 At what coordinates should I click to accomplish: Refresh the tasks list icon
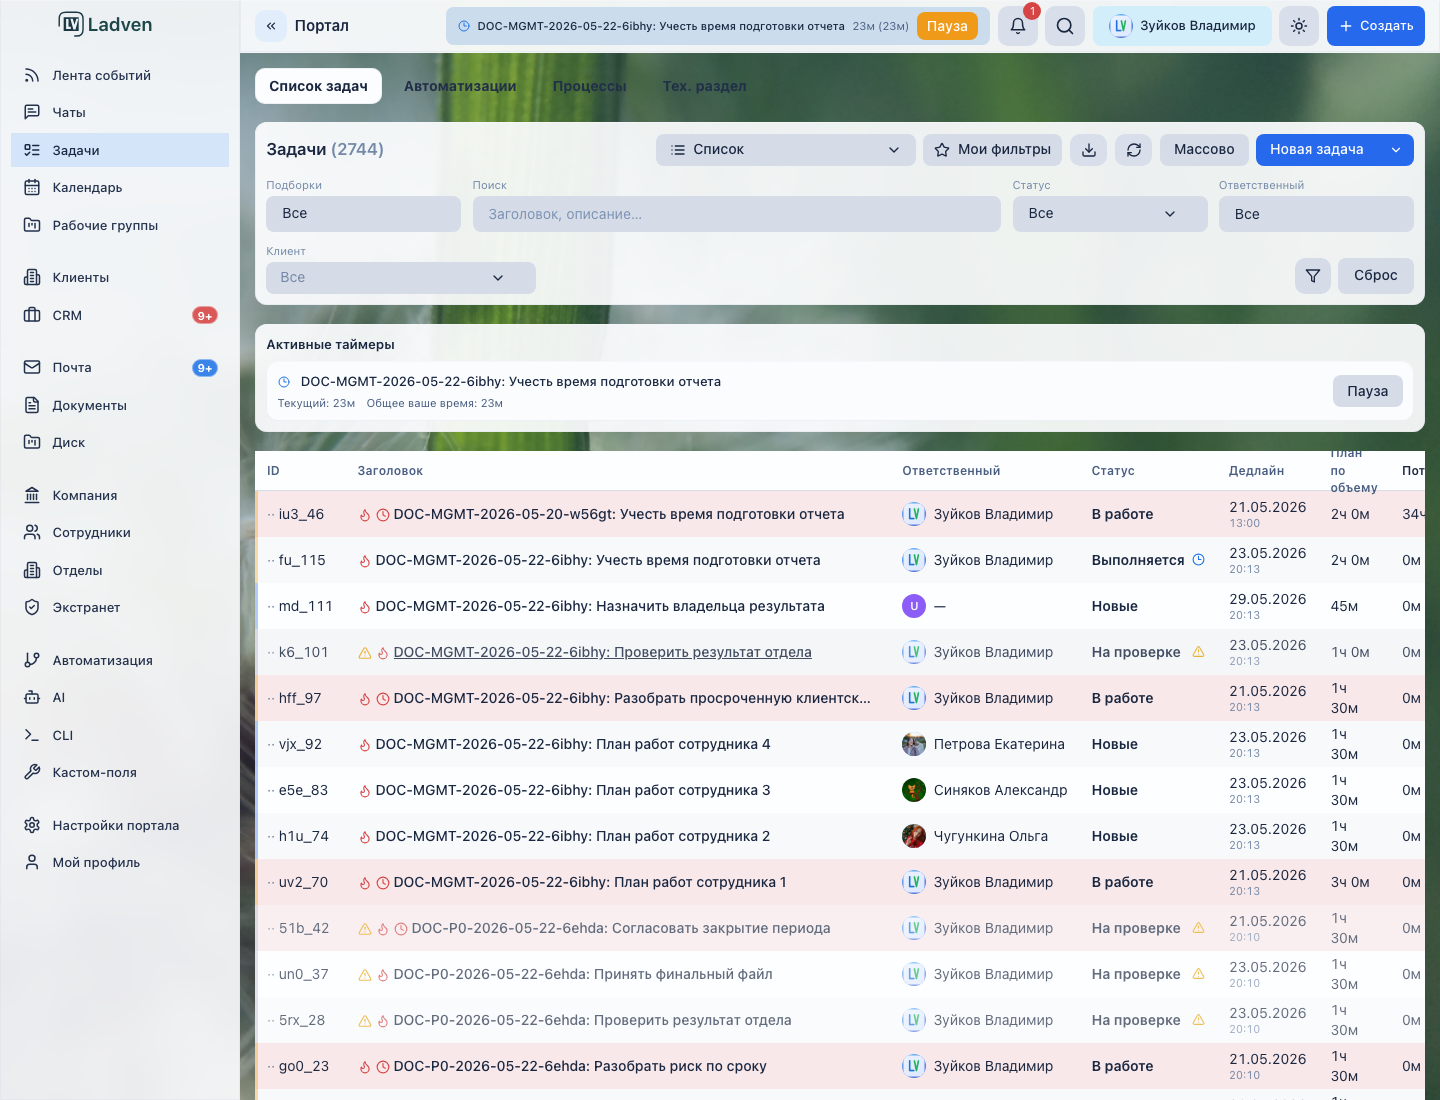[1134, 150]
